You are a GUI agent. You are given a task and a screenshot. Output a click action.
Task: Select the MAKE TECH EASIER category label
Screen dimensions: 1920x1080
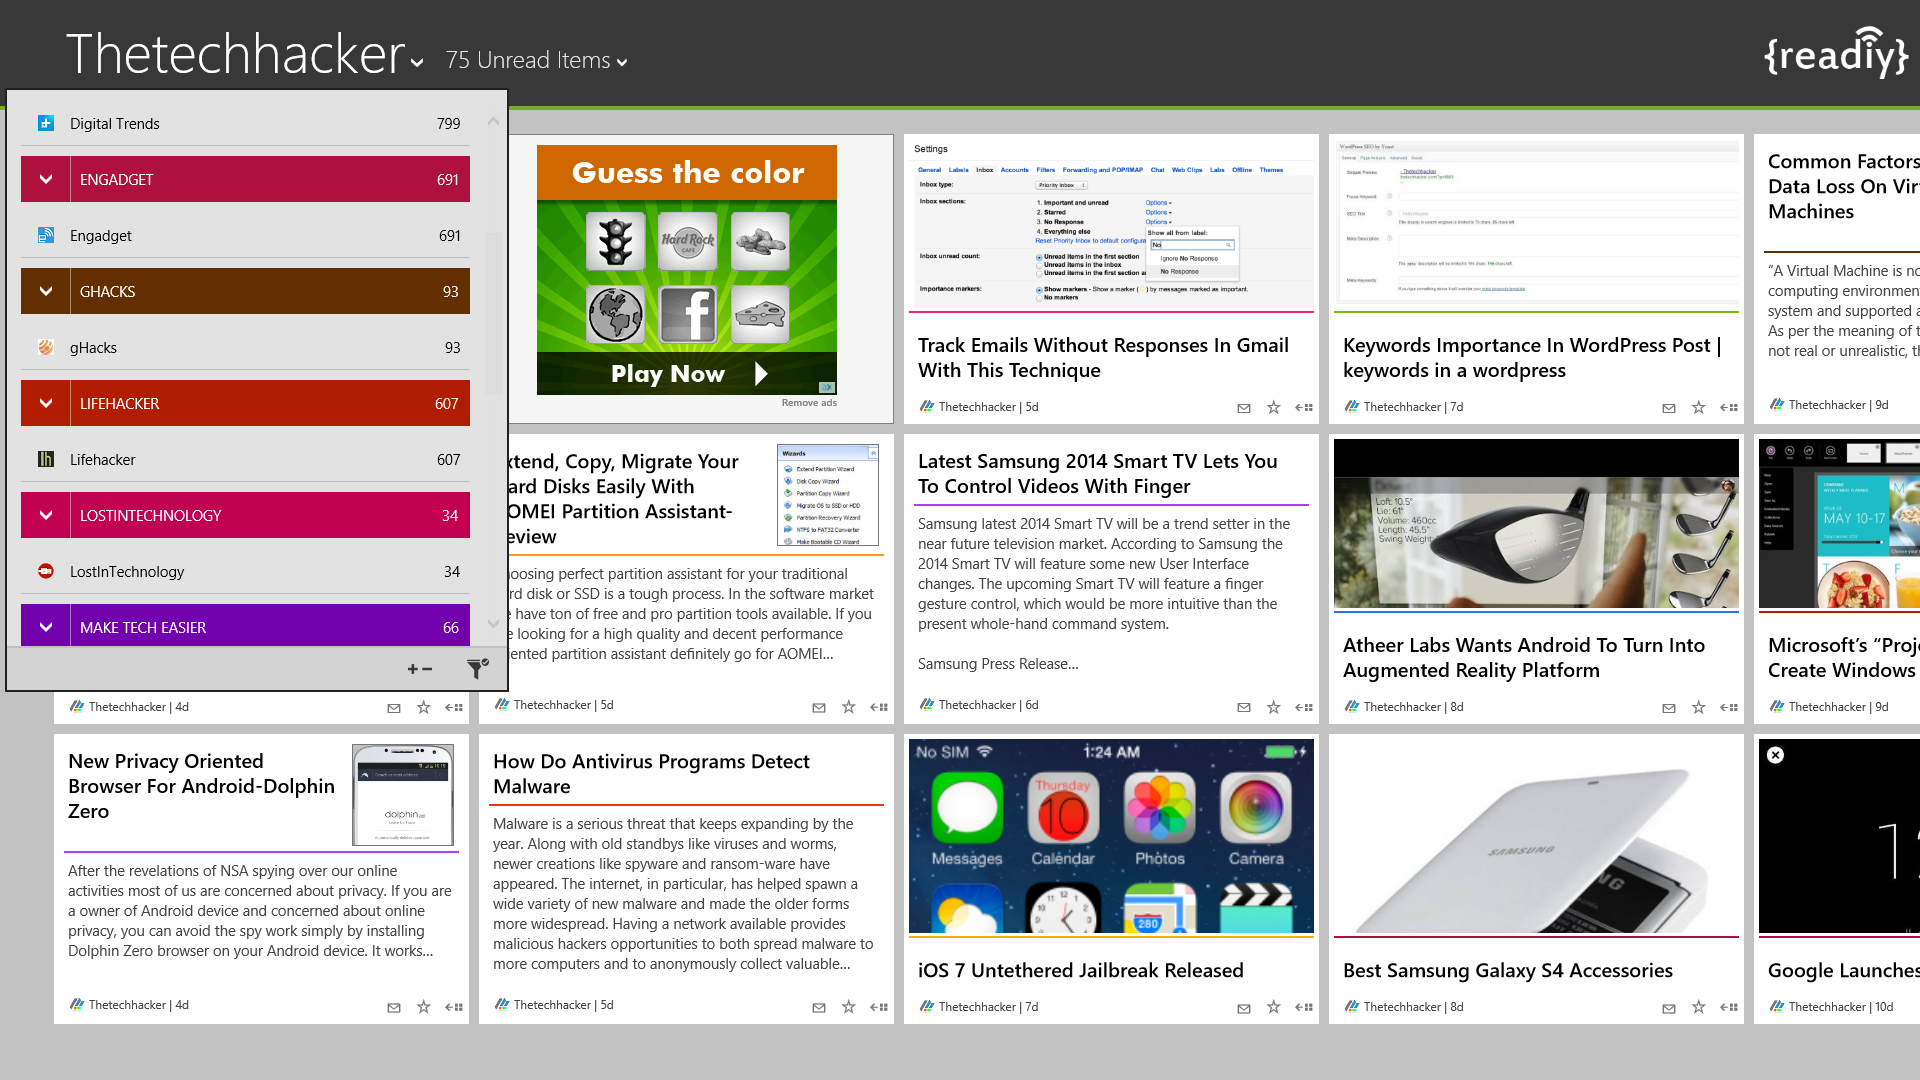pos(143,628)
